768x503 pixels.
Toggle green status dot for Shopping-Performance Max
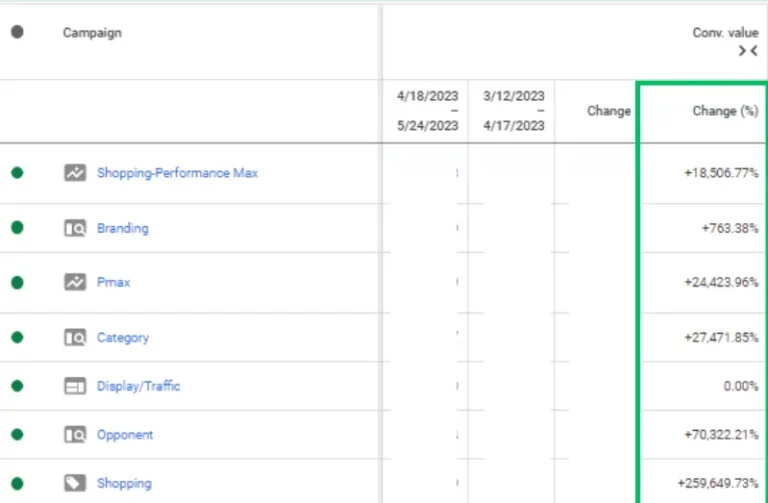pos(17,173)
